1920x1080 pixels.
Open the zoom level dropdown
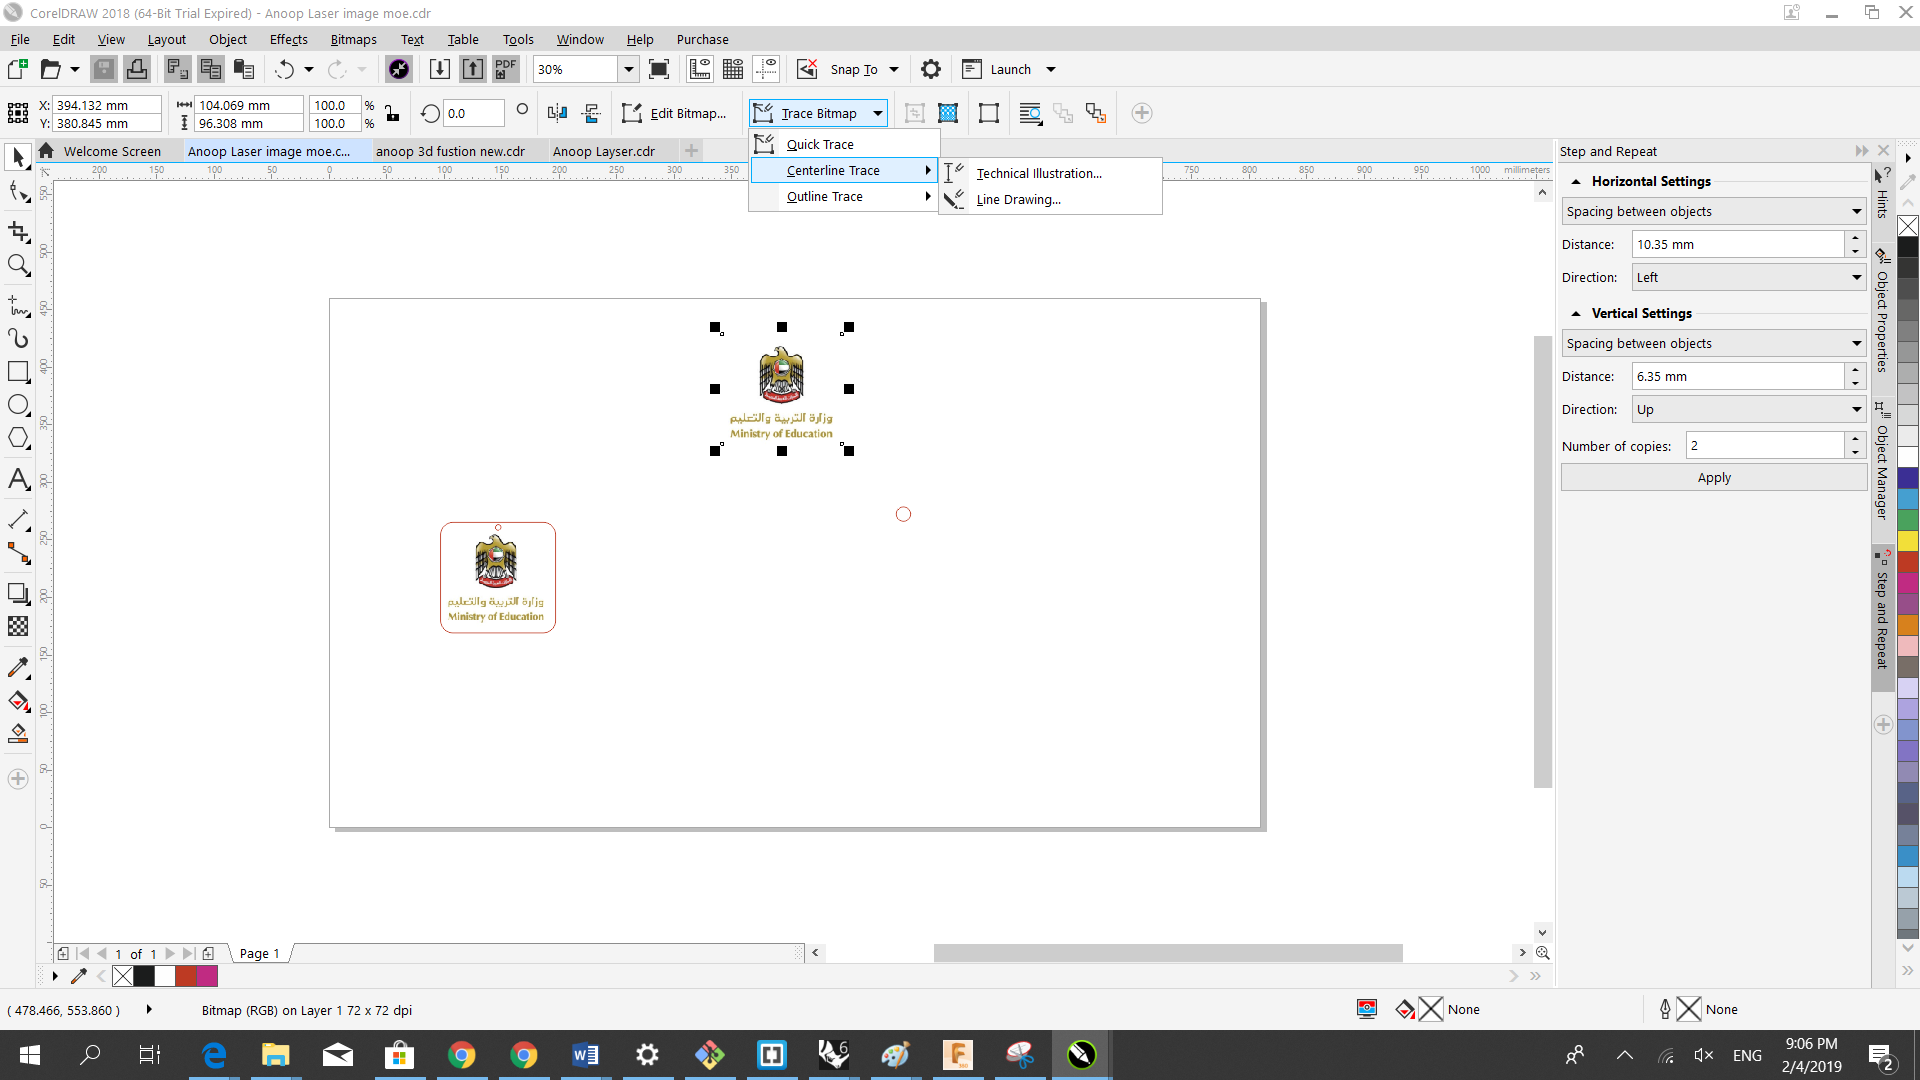[629, 69]
